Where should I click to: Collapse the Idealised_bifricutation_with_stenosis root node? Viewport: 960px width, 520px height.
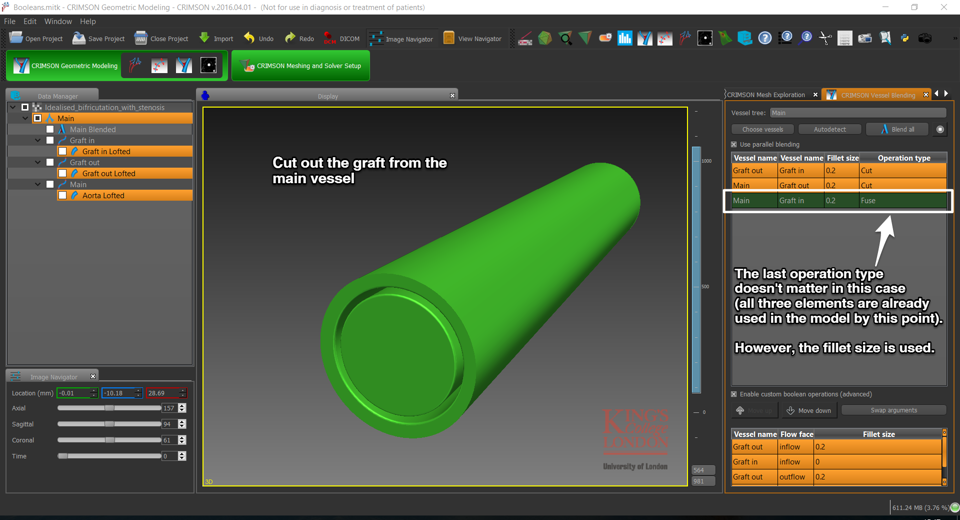(13, 107)
